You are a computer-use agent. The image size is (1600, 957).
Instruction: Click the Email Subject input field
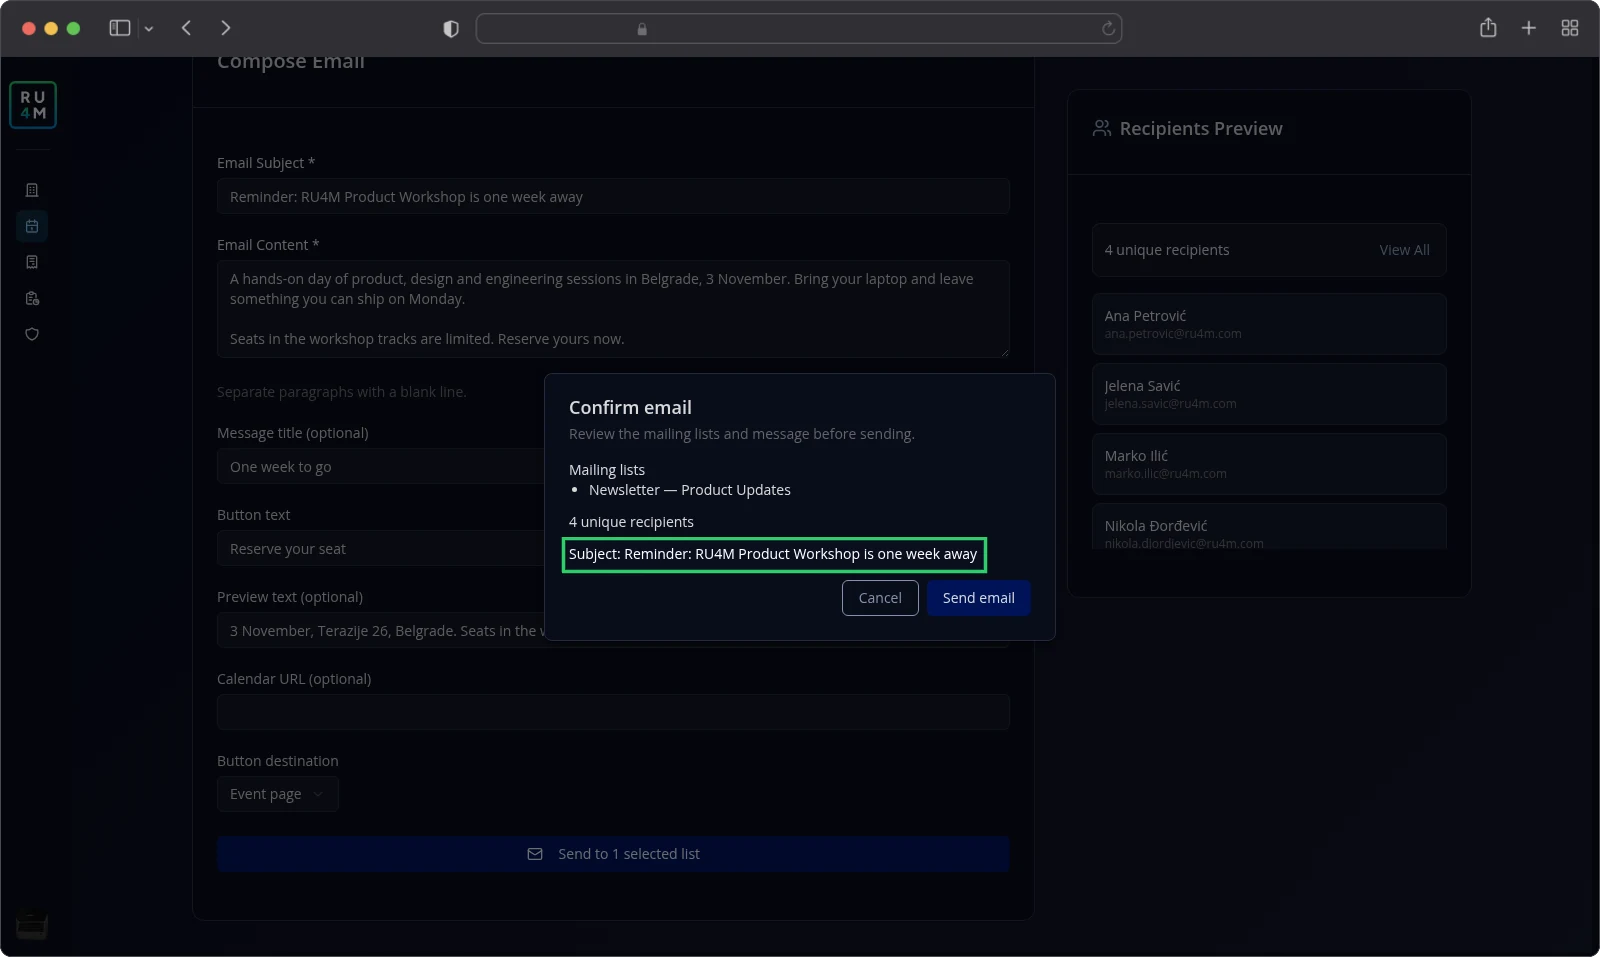[x=613, y=196]
